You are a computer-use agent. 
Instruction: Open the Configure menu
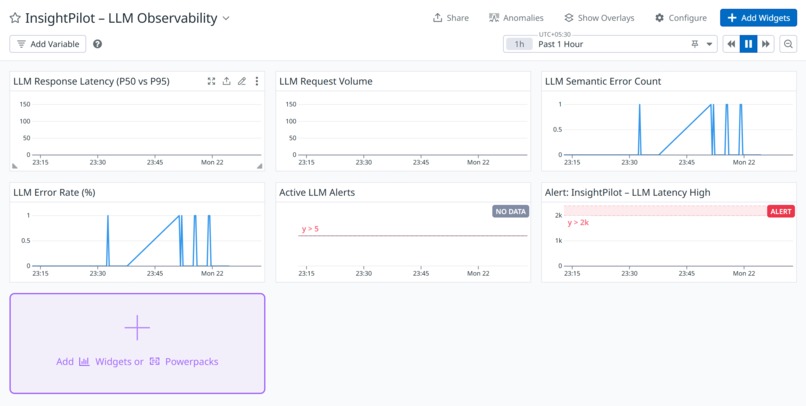pyautogui.click(x=681, y=18)
